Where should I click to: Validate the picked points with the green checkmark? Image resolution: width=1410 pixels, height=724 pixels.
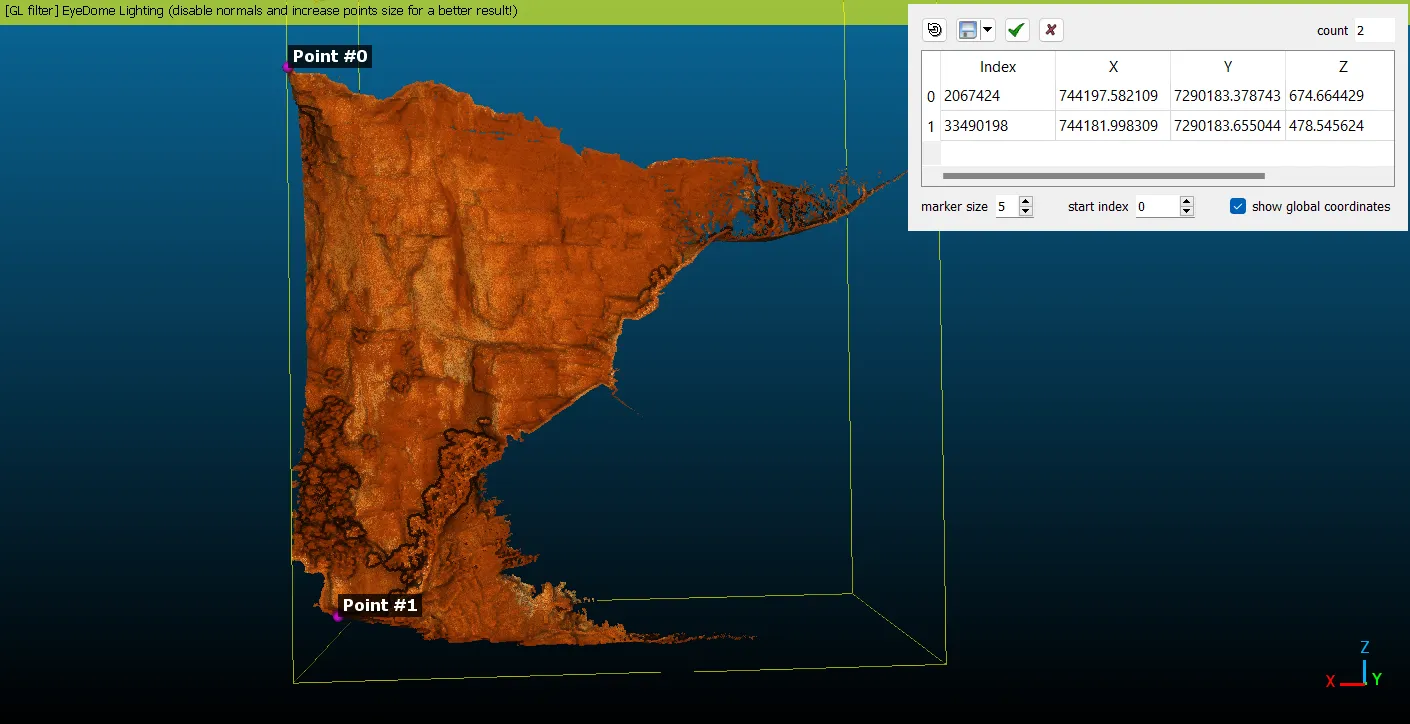click(x=1017, y=30)
